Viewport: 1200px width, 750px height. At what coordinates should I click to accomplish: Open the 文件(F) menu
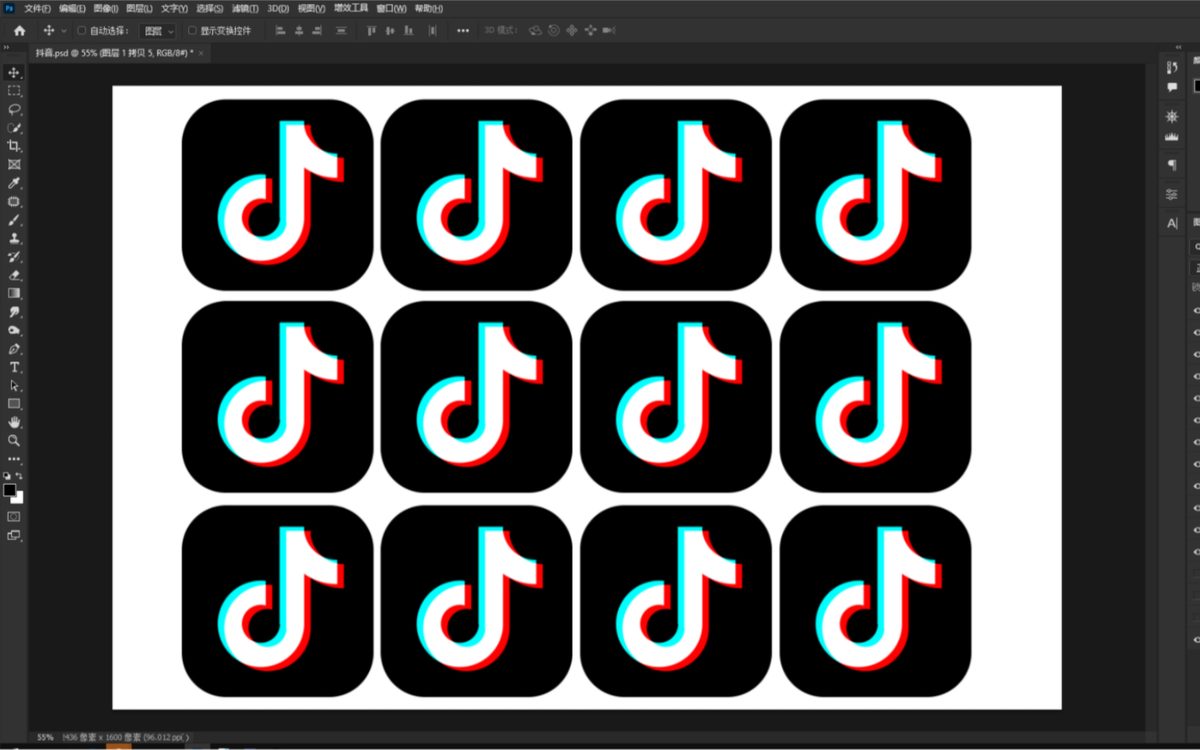pyautogui.click(x=38, y=8)
